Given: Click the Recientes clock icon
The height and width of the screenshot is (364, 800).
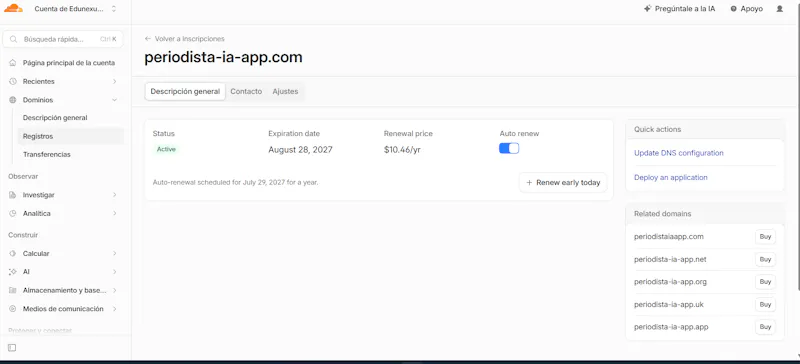Looking at the screenshot, I should click(x=13, y=81).
